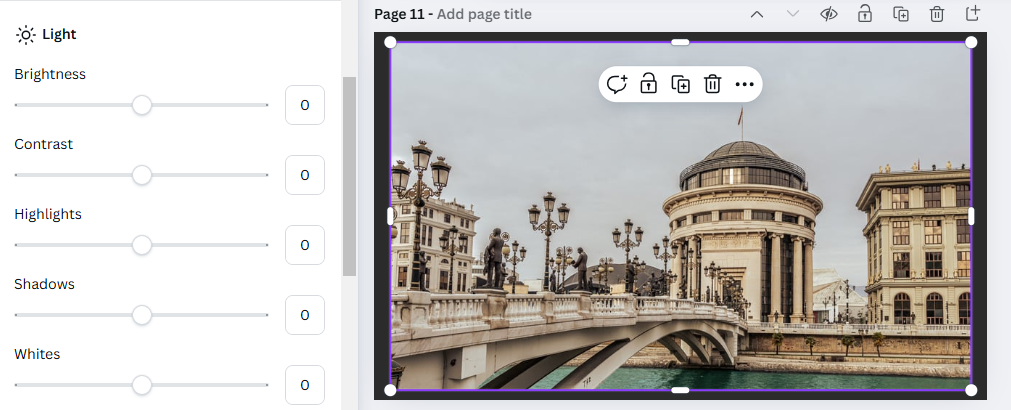Select the bottom-right corner resize handle

[971, 390]
